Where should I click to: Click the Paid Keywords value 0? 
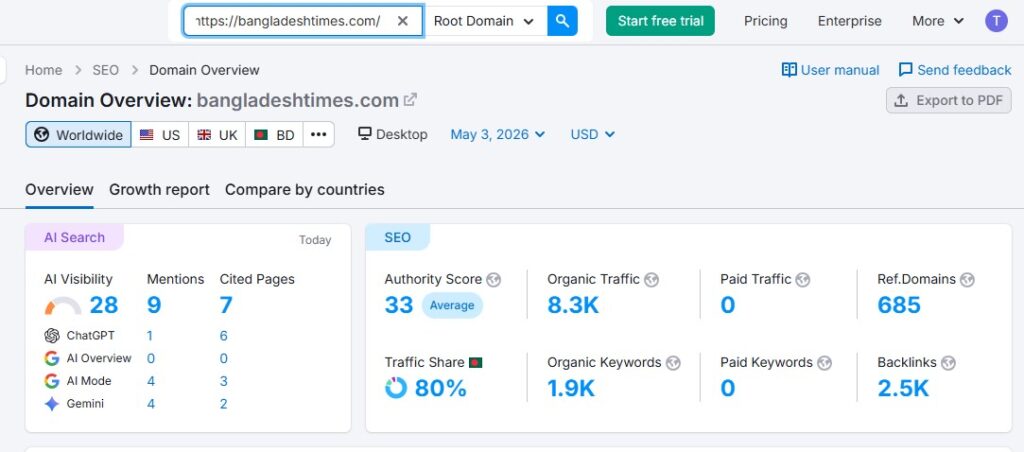click(x=728, y=389)
